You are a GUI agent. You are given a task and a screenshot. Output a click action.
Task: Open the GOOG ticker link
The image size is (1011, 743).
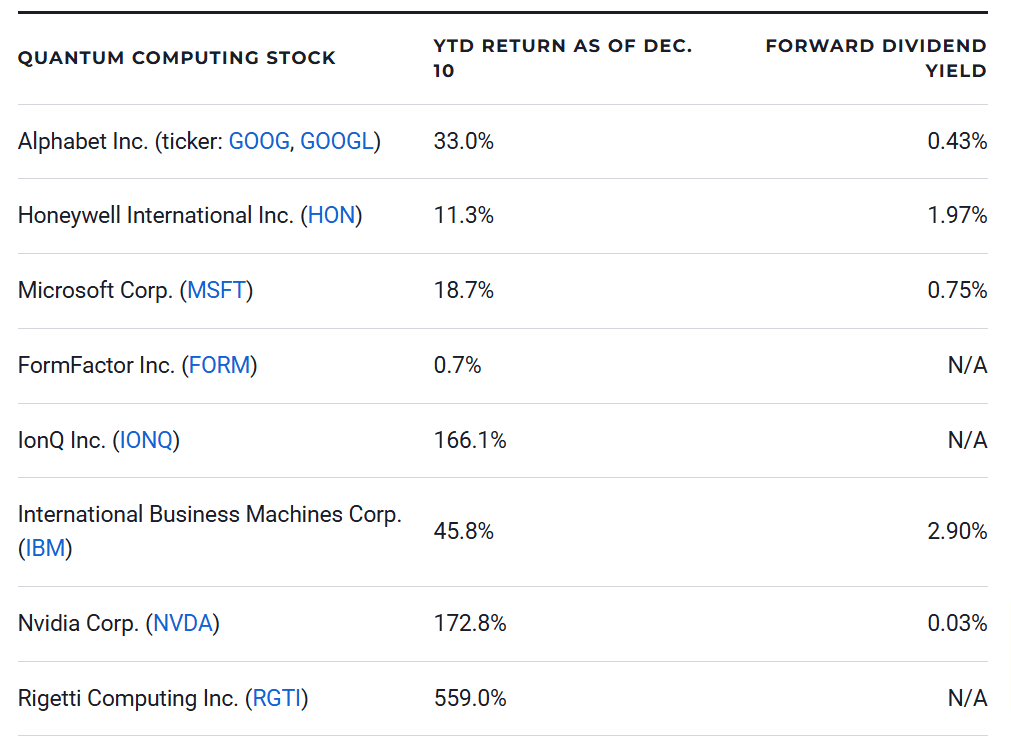coord(258,142)
